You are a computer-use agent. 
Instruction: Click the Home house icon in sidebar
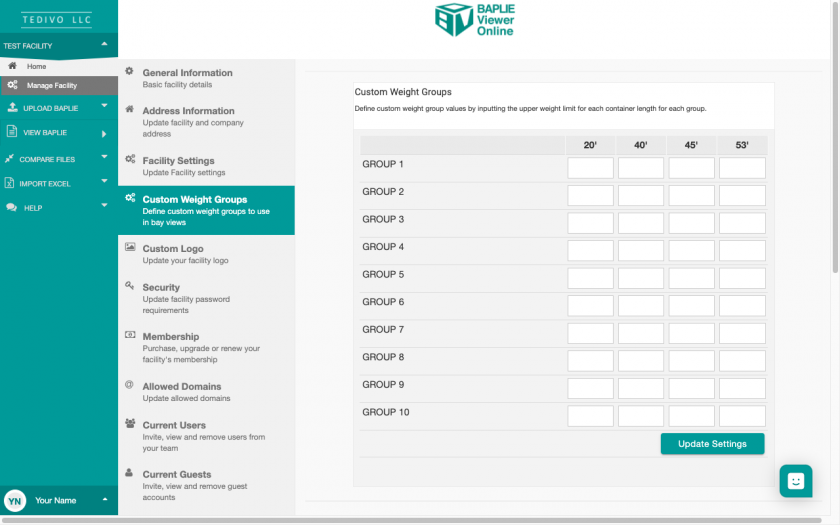(12, 66)
